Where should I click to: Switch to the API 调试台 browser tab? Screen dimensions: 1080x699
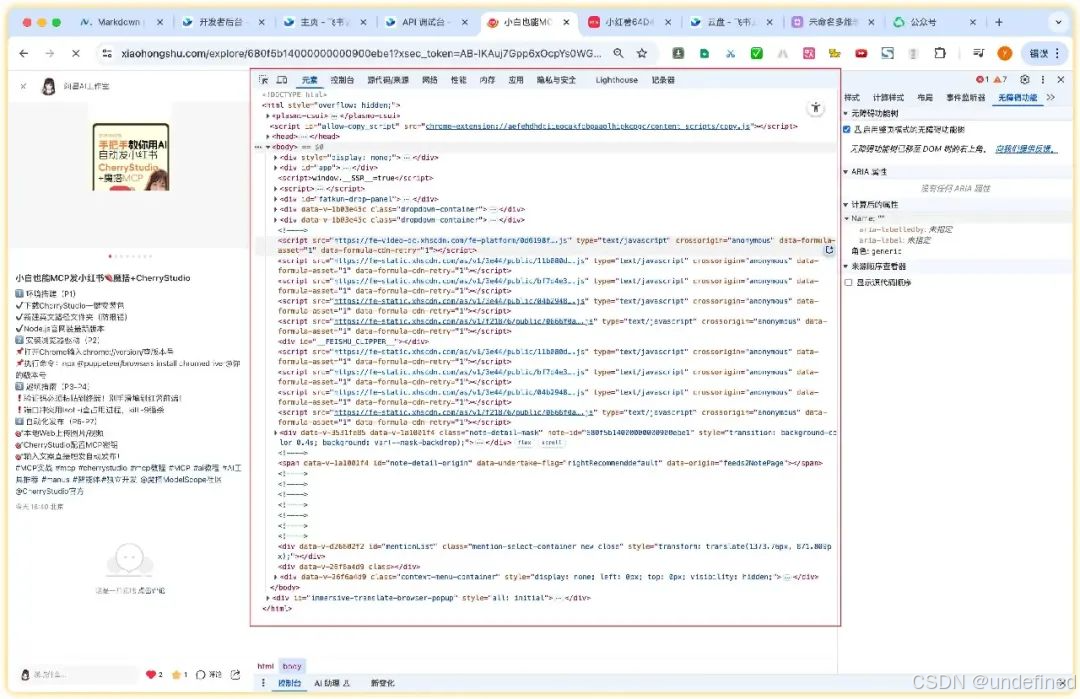tap(424, 22)
